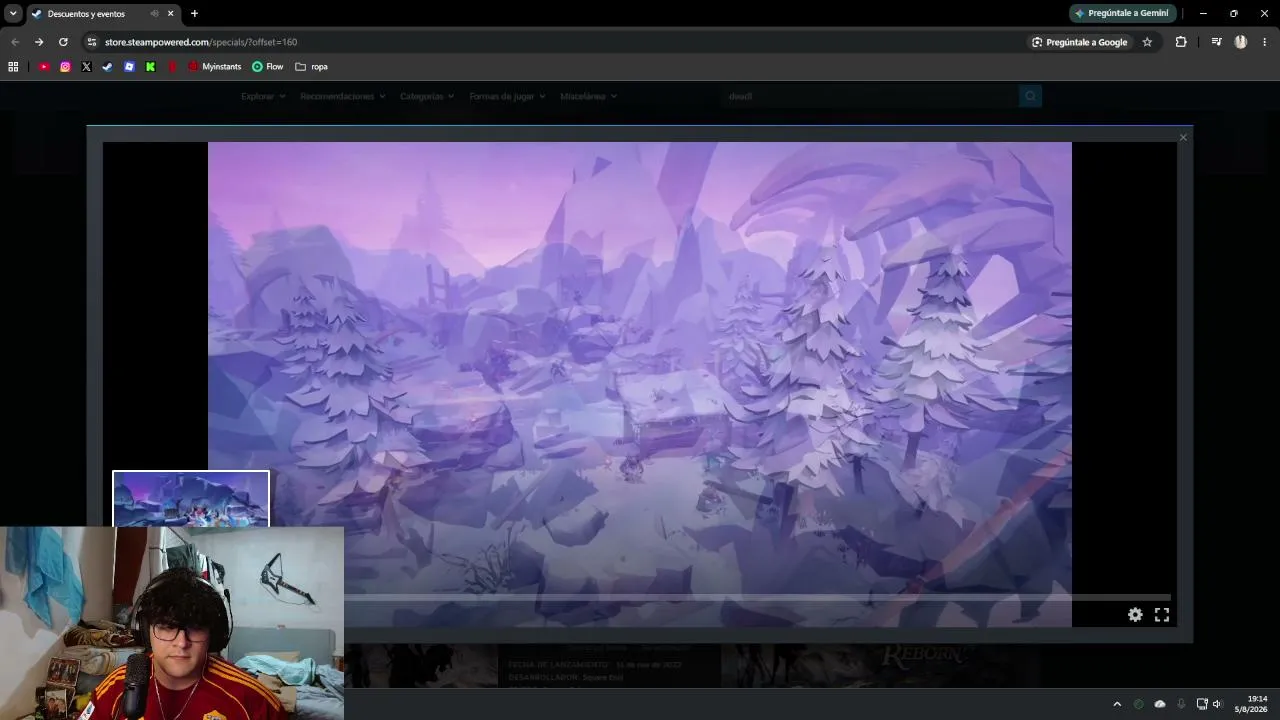Open the Myinstants bookmark
The height and width of the screenshot is (720, 1280).
tap(215, 67)
